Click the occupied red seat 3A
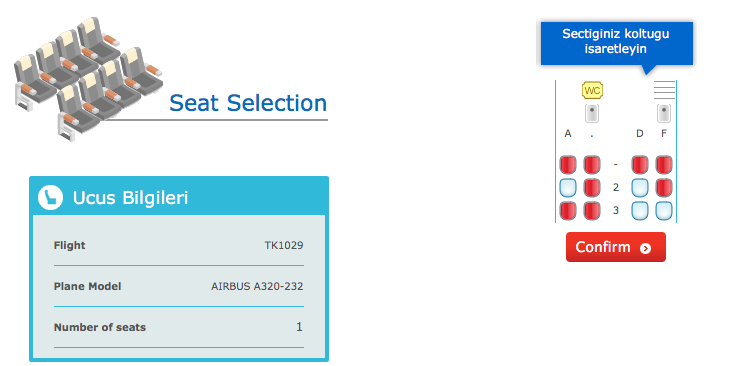Image resolution: width=747 pixels, height=366 pixels. pyautogui.click(x=567, y=211)
